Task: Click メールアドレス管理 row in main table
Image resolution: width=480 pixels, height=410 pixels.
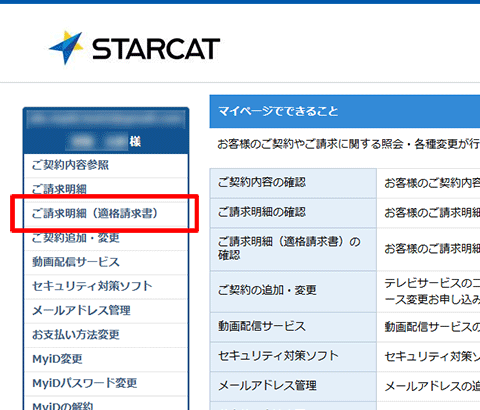Action: click(293, 386)
